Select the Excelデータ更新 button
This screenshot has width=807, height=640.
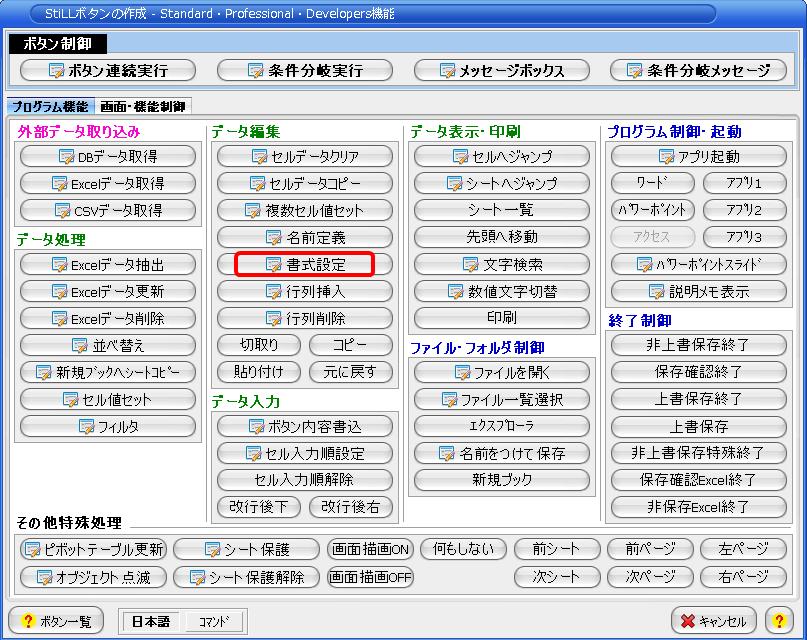tap(108, 292)
